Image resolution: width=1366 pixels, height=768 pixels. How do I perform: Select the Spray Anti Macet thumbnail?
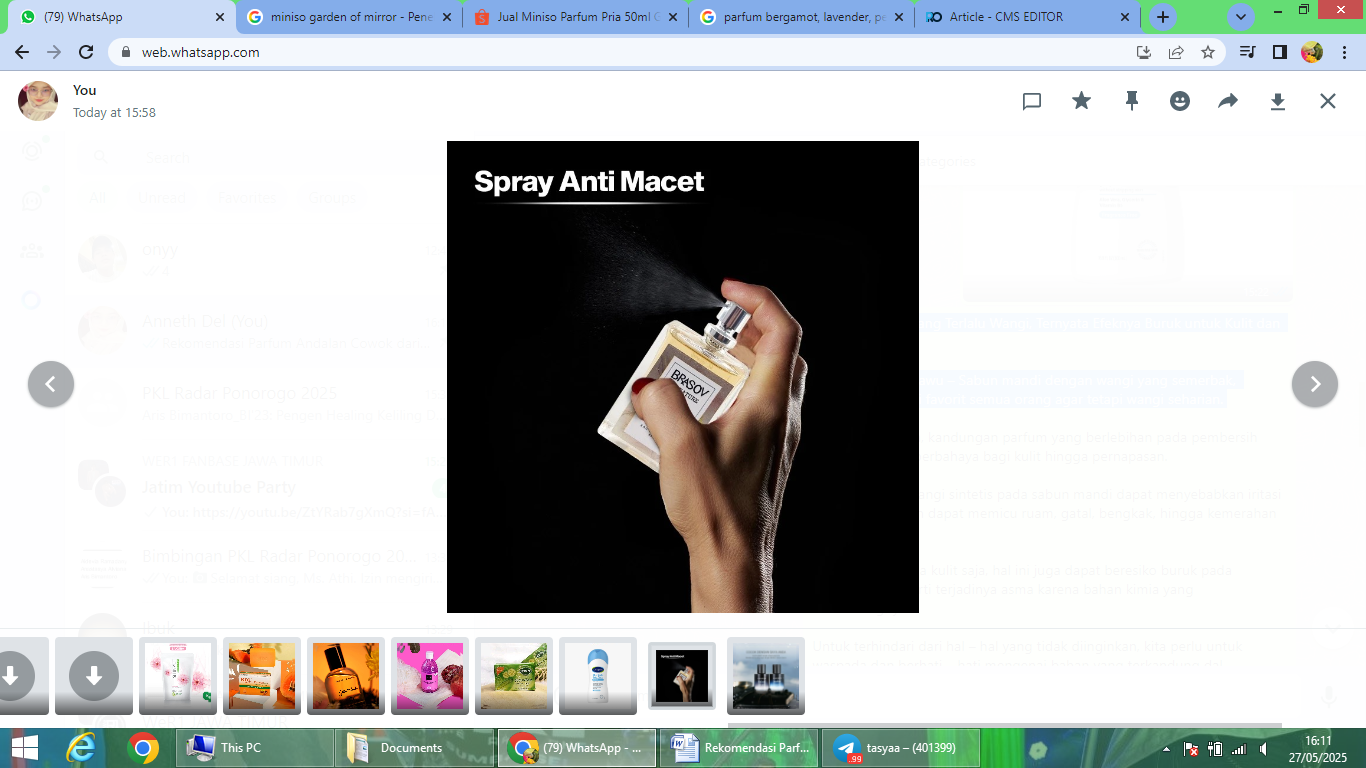click(x=682, y=676)
